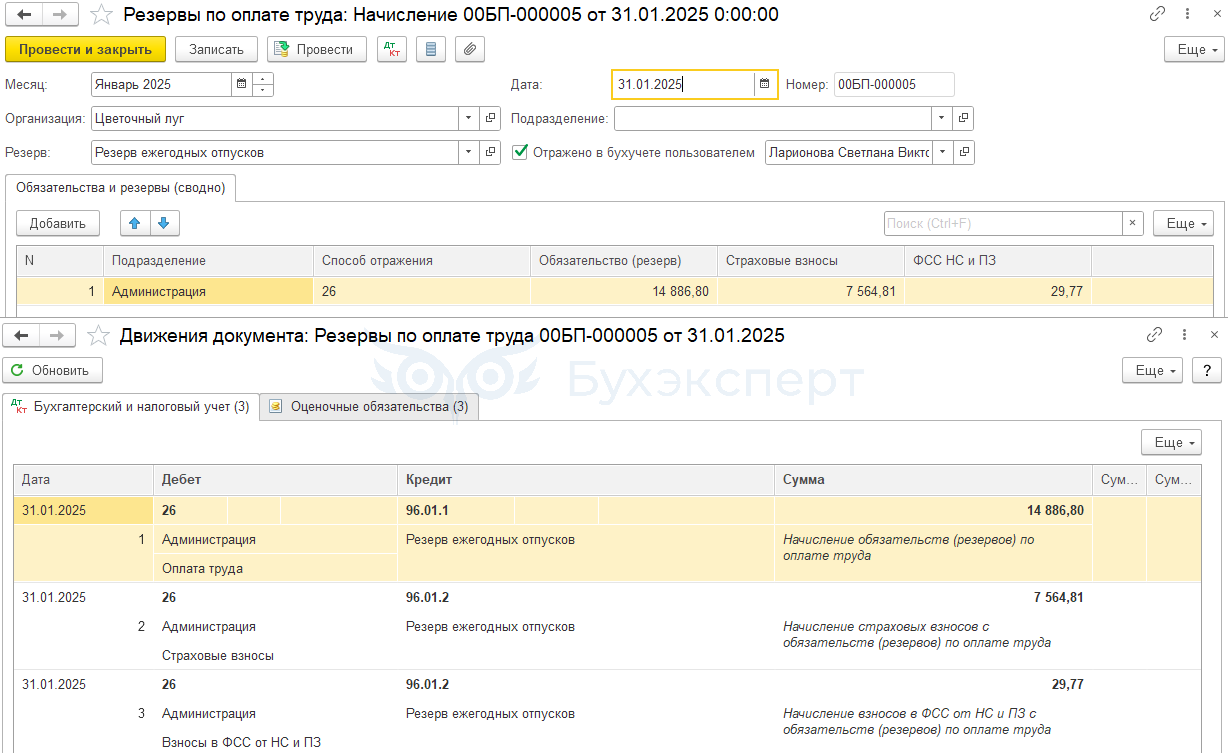Click the Записать button
Screen dimensions: 1228x753
click(216, 49)
